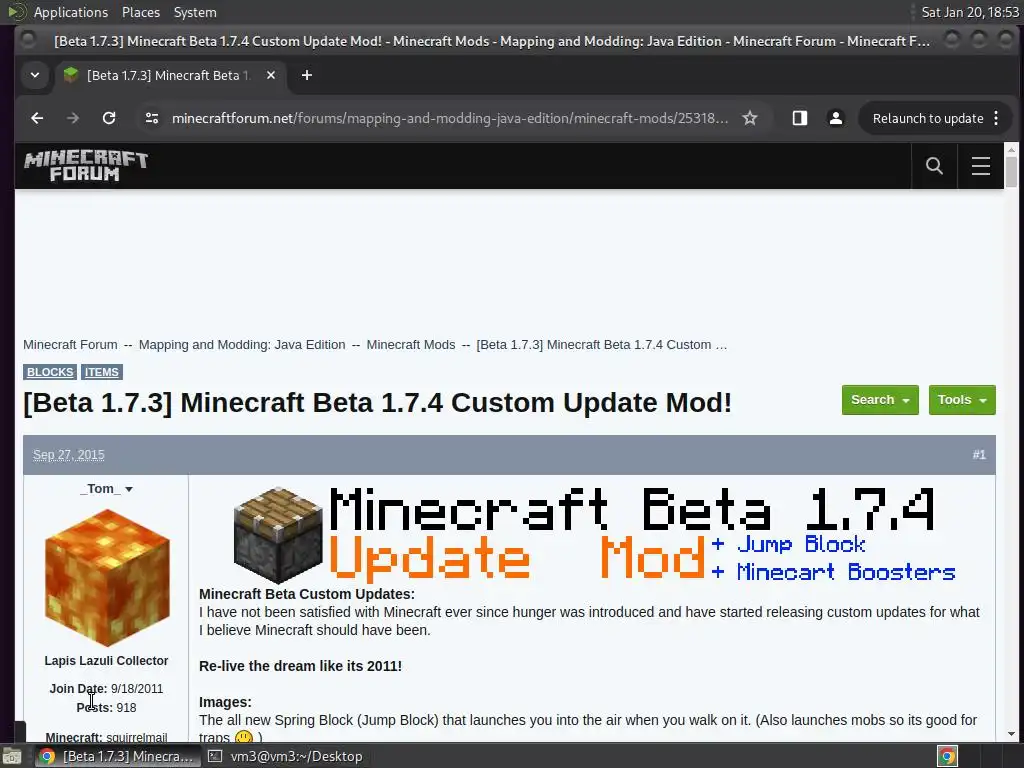
Task: Click the lava block user avatar
Action: pos(107,577)
